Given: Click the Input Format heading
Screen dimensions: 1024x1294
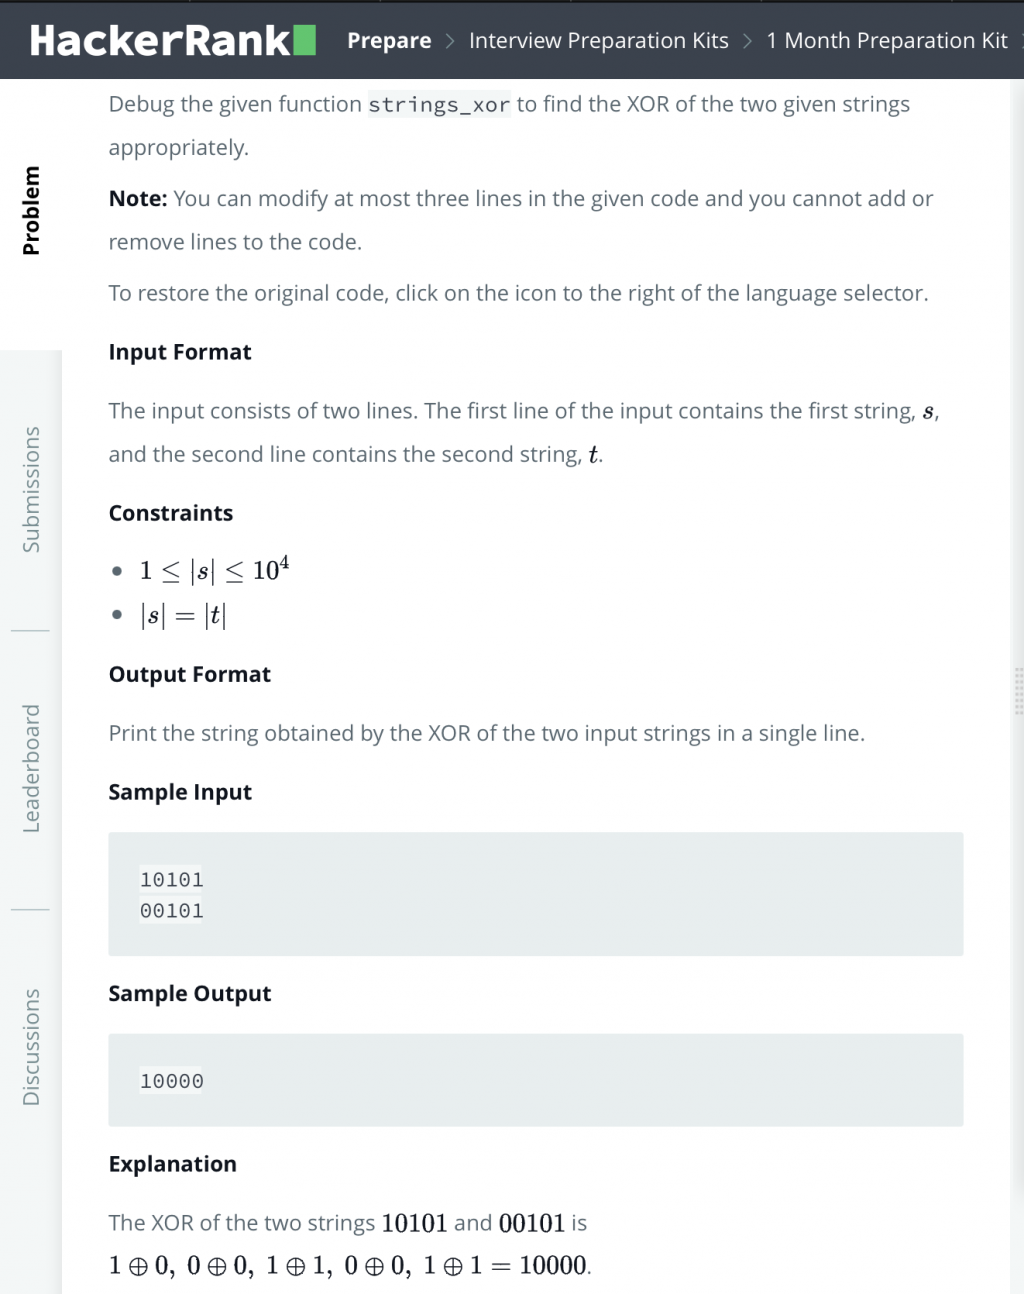Looking at the screenshot, I should pyautogui.click(x=180, y=352).
